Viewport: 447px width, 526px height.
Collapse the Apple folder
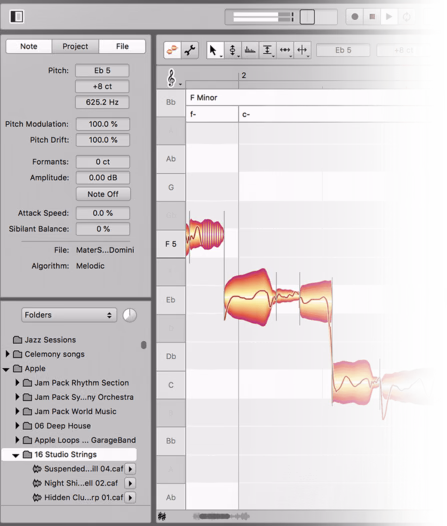(6, 369)
